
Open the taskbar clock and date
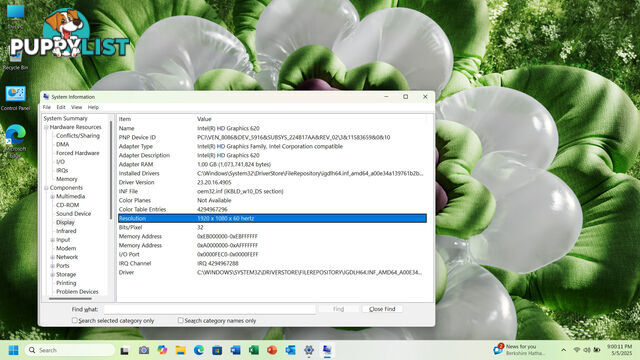point(619,350)
